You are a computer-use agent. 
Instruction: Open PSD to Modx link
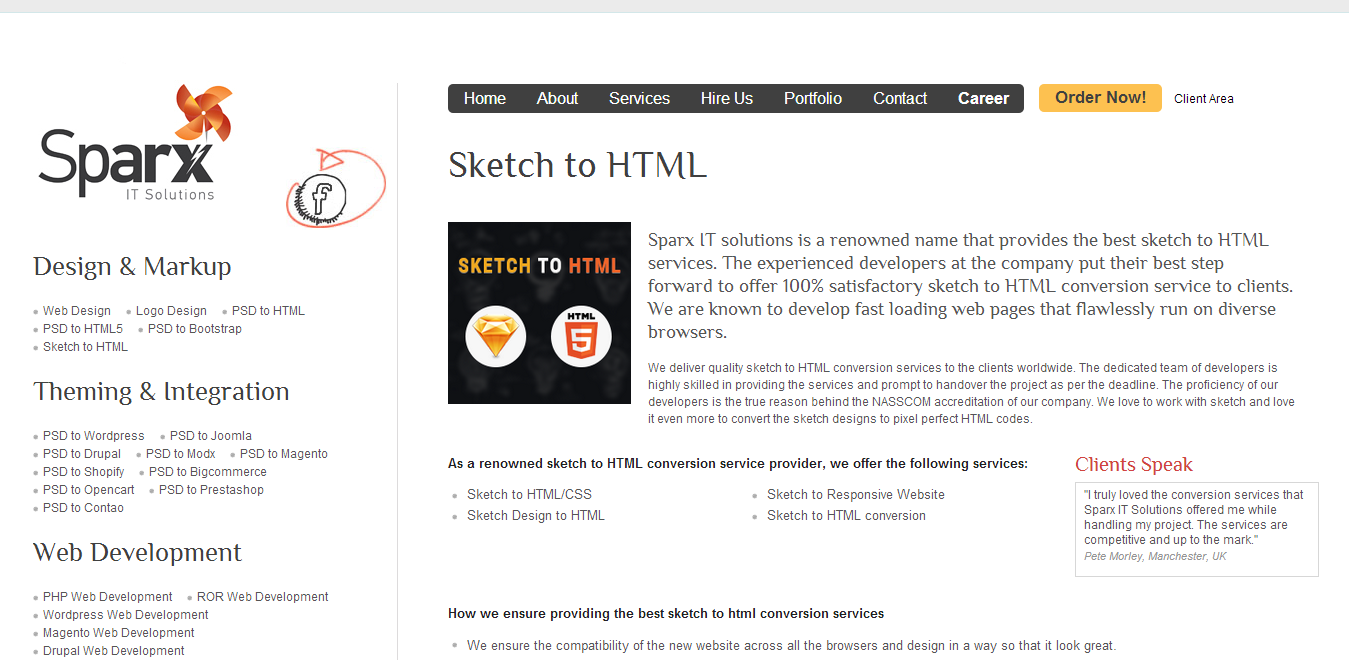click(181, 454)
